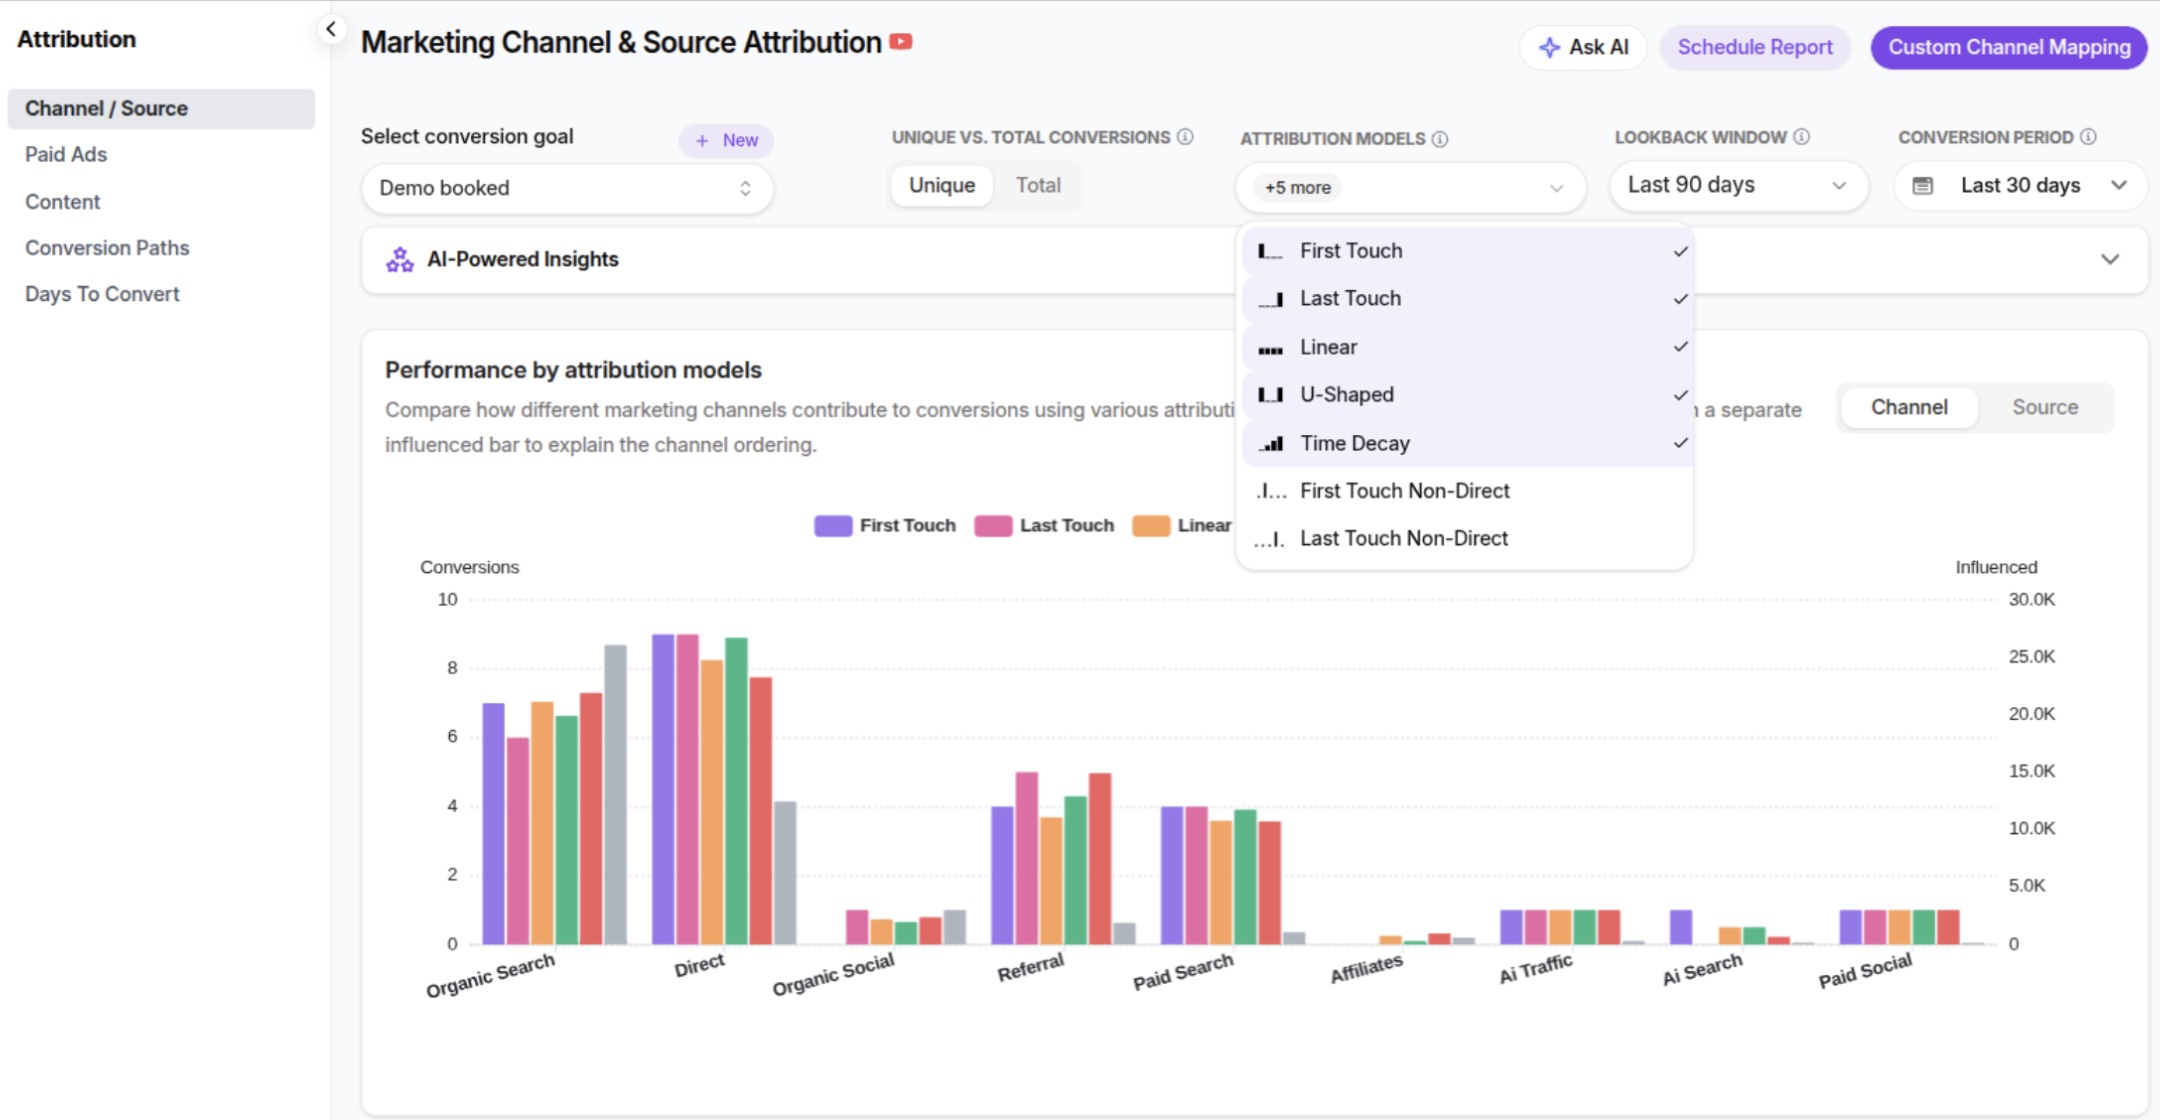2160x1120 pixels.
Task: Open info tooltip for Unique vs. Total Conversions
Action: click(1185, 137)
